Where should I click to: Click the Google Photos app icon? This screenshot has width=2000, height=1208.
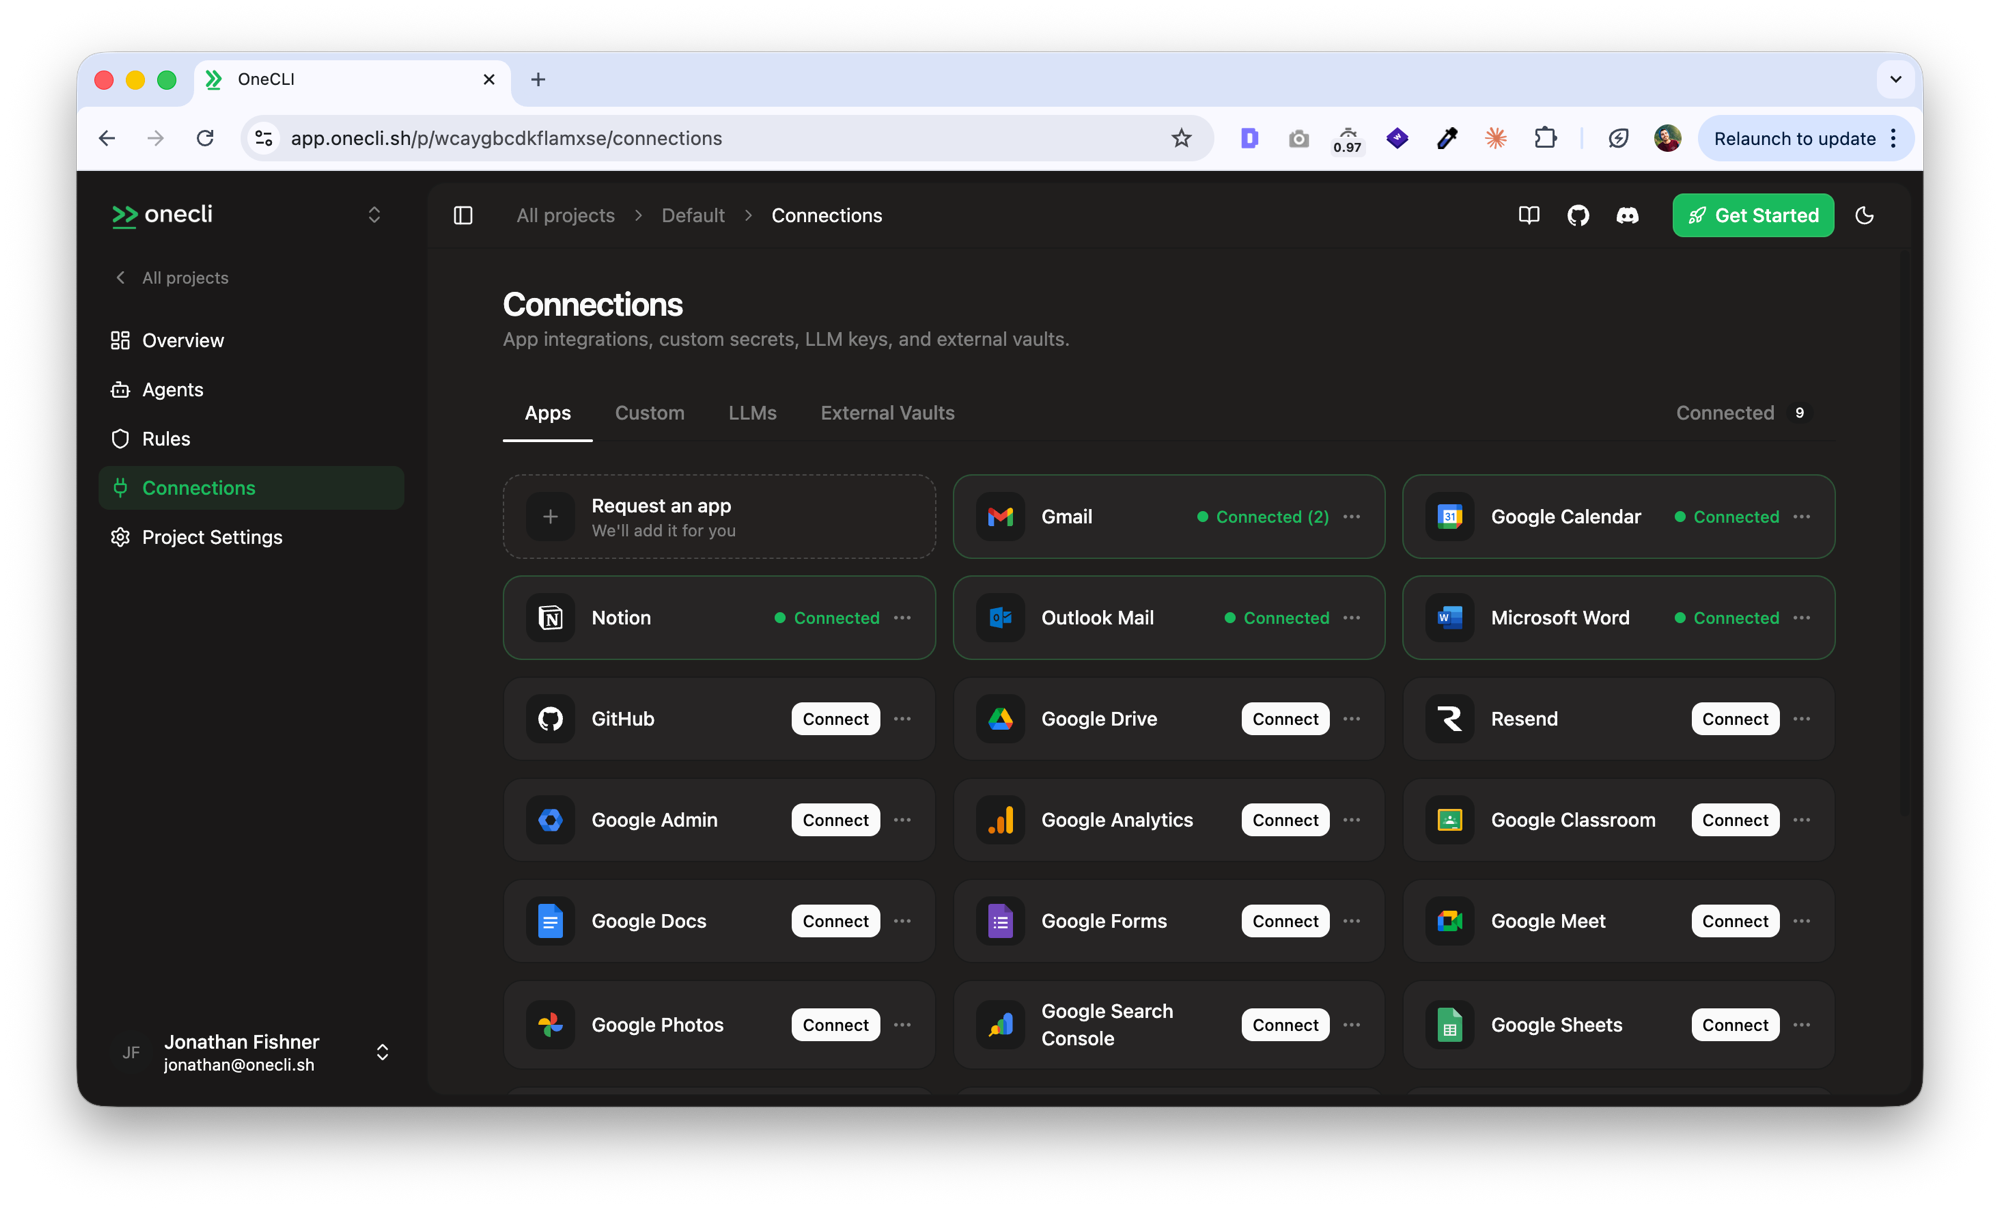[551, 1025]
